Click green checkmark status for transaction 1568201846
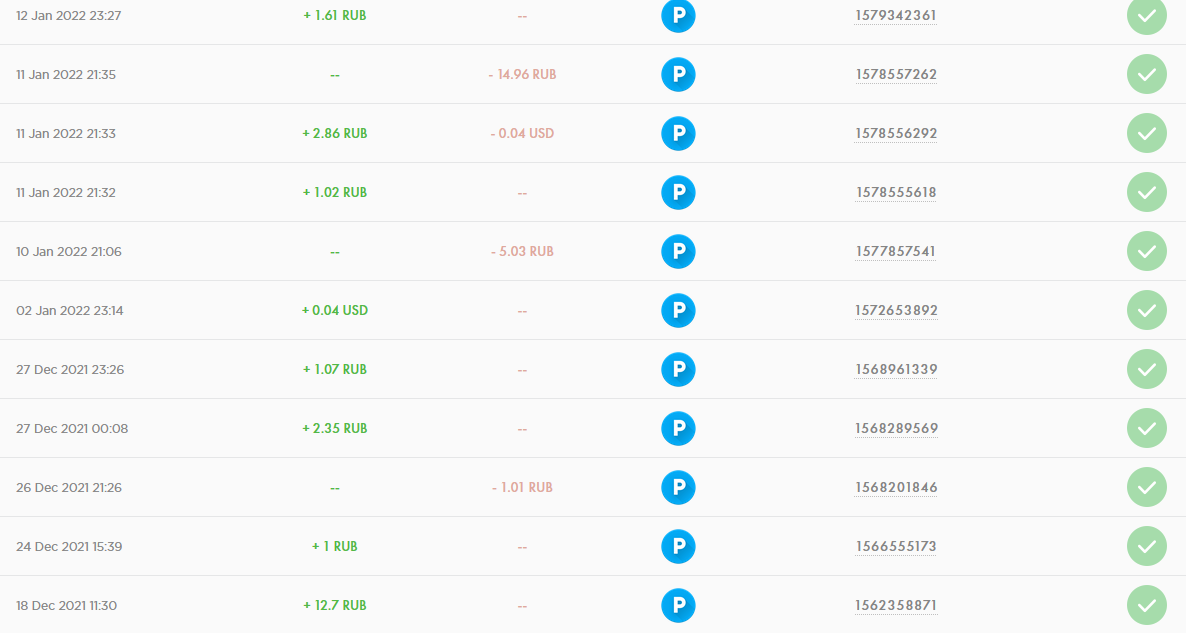 (1146, 487)
